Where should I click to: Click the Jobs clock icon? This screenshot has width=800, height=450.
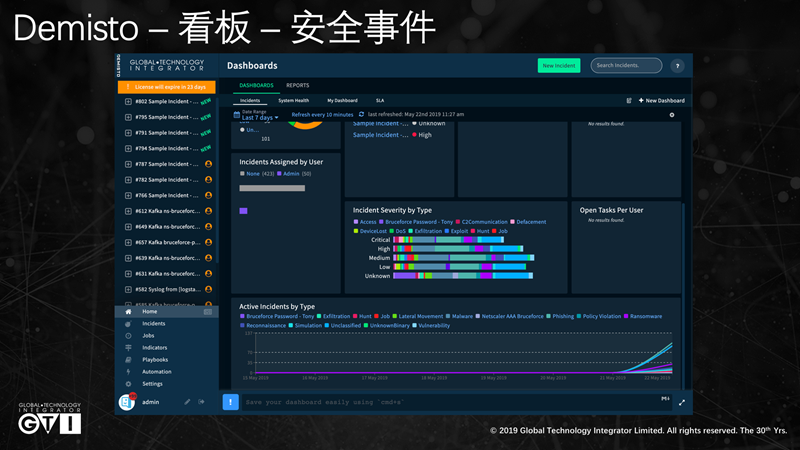(x=129, y=336)
